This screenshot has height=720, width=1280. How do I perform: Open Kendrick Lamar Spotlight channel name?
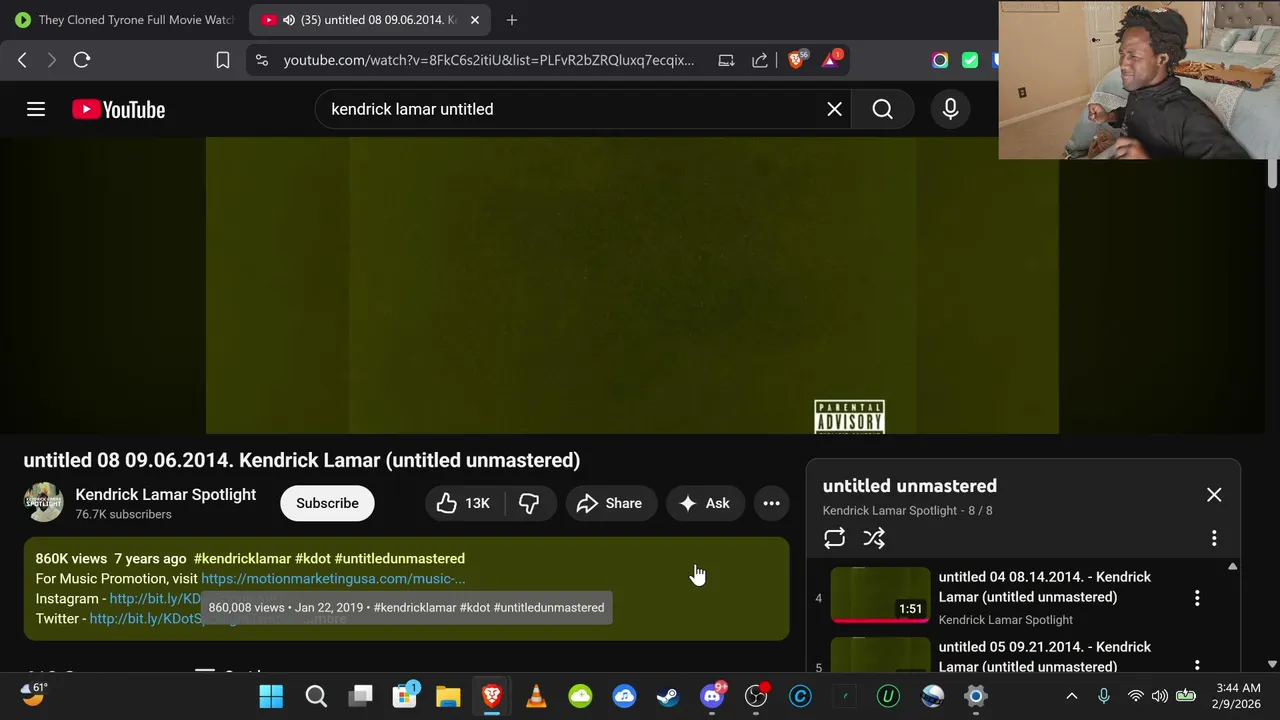[166, 494]
